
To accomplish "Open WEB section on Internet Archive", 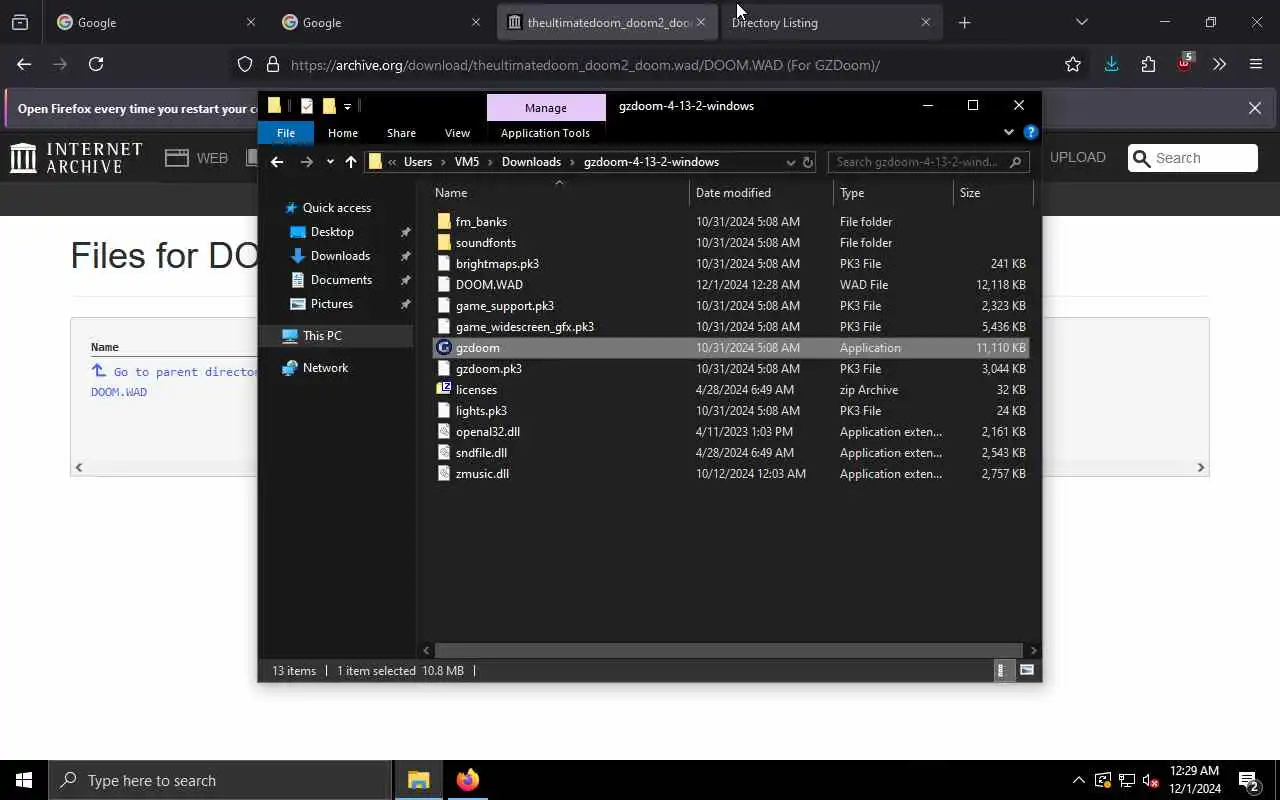I will click(x=197, y=158).
